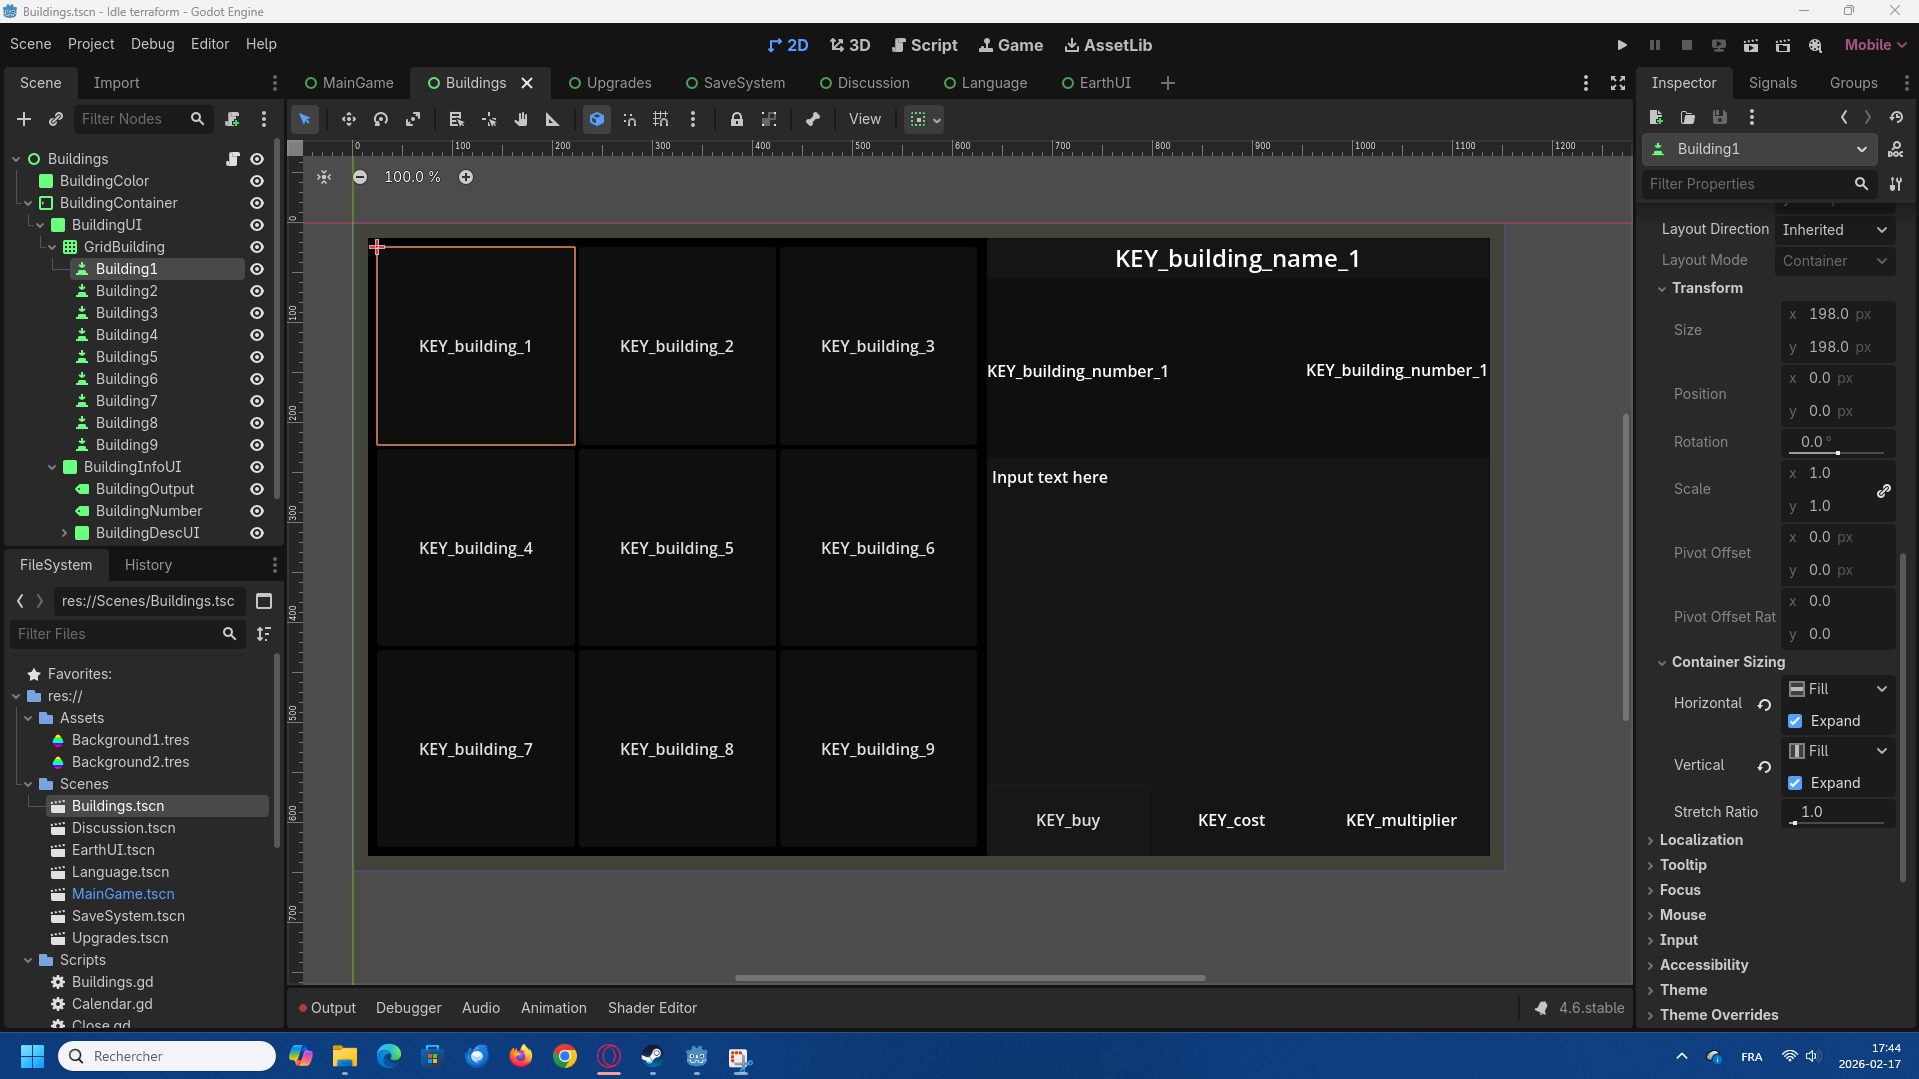
Task: Activate the Pan mode hand tool
Action: (521, 119)
